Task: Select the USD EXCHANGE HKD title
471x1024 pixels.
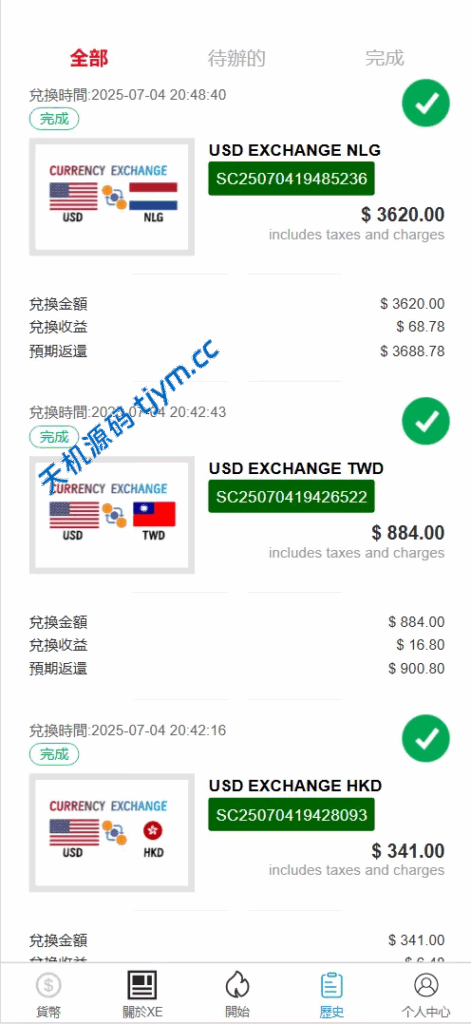Action: click(295, 786)
